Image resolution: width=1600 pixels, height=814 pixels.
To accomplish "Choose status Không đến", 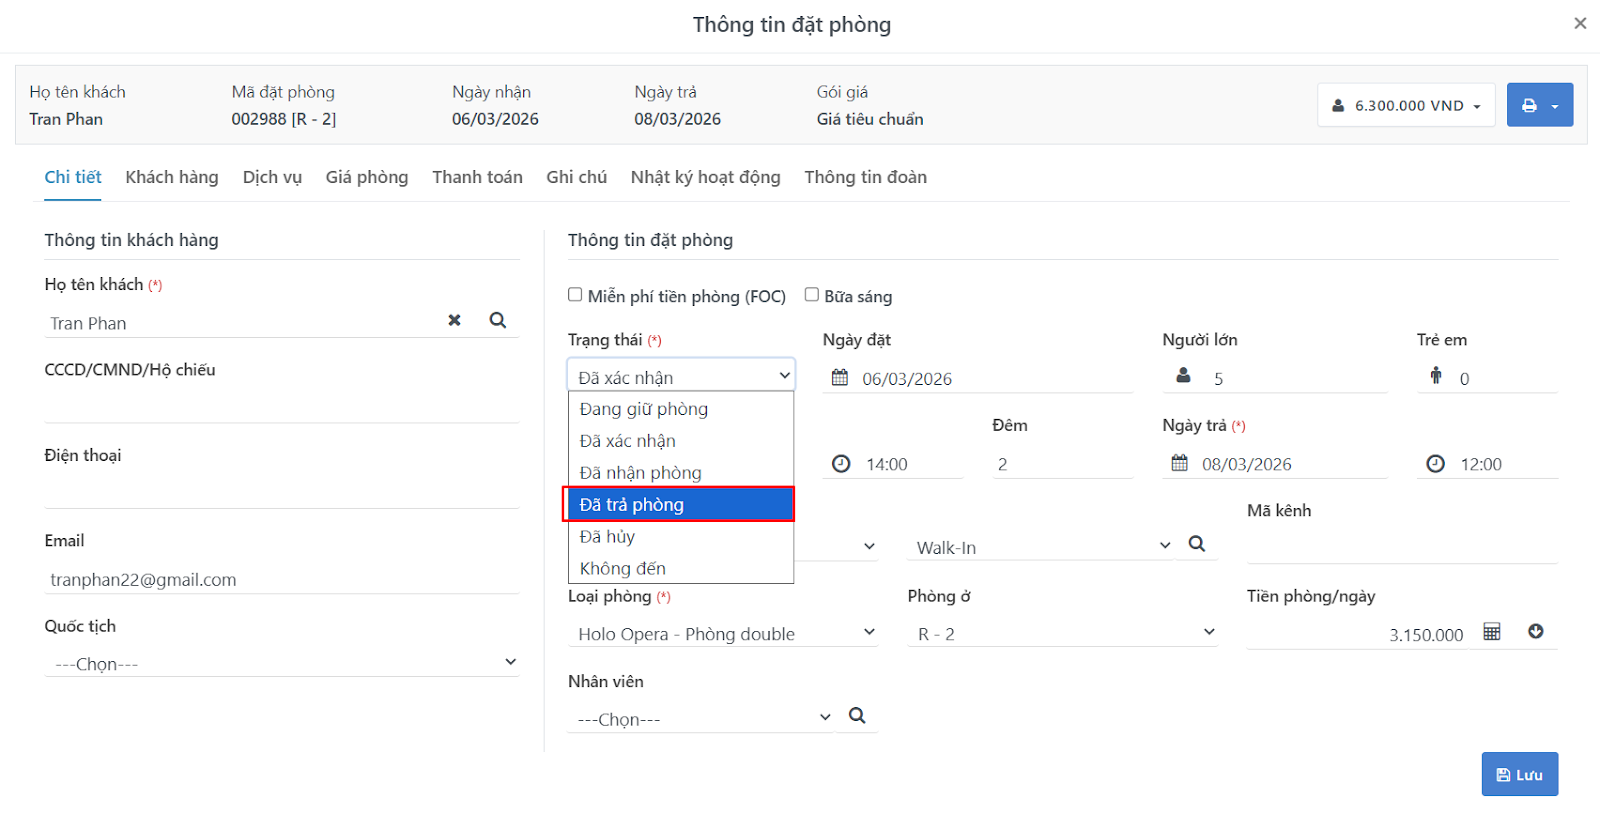I will 680,569.
